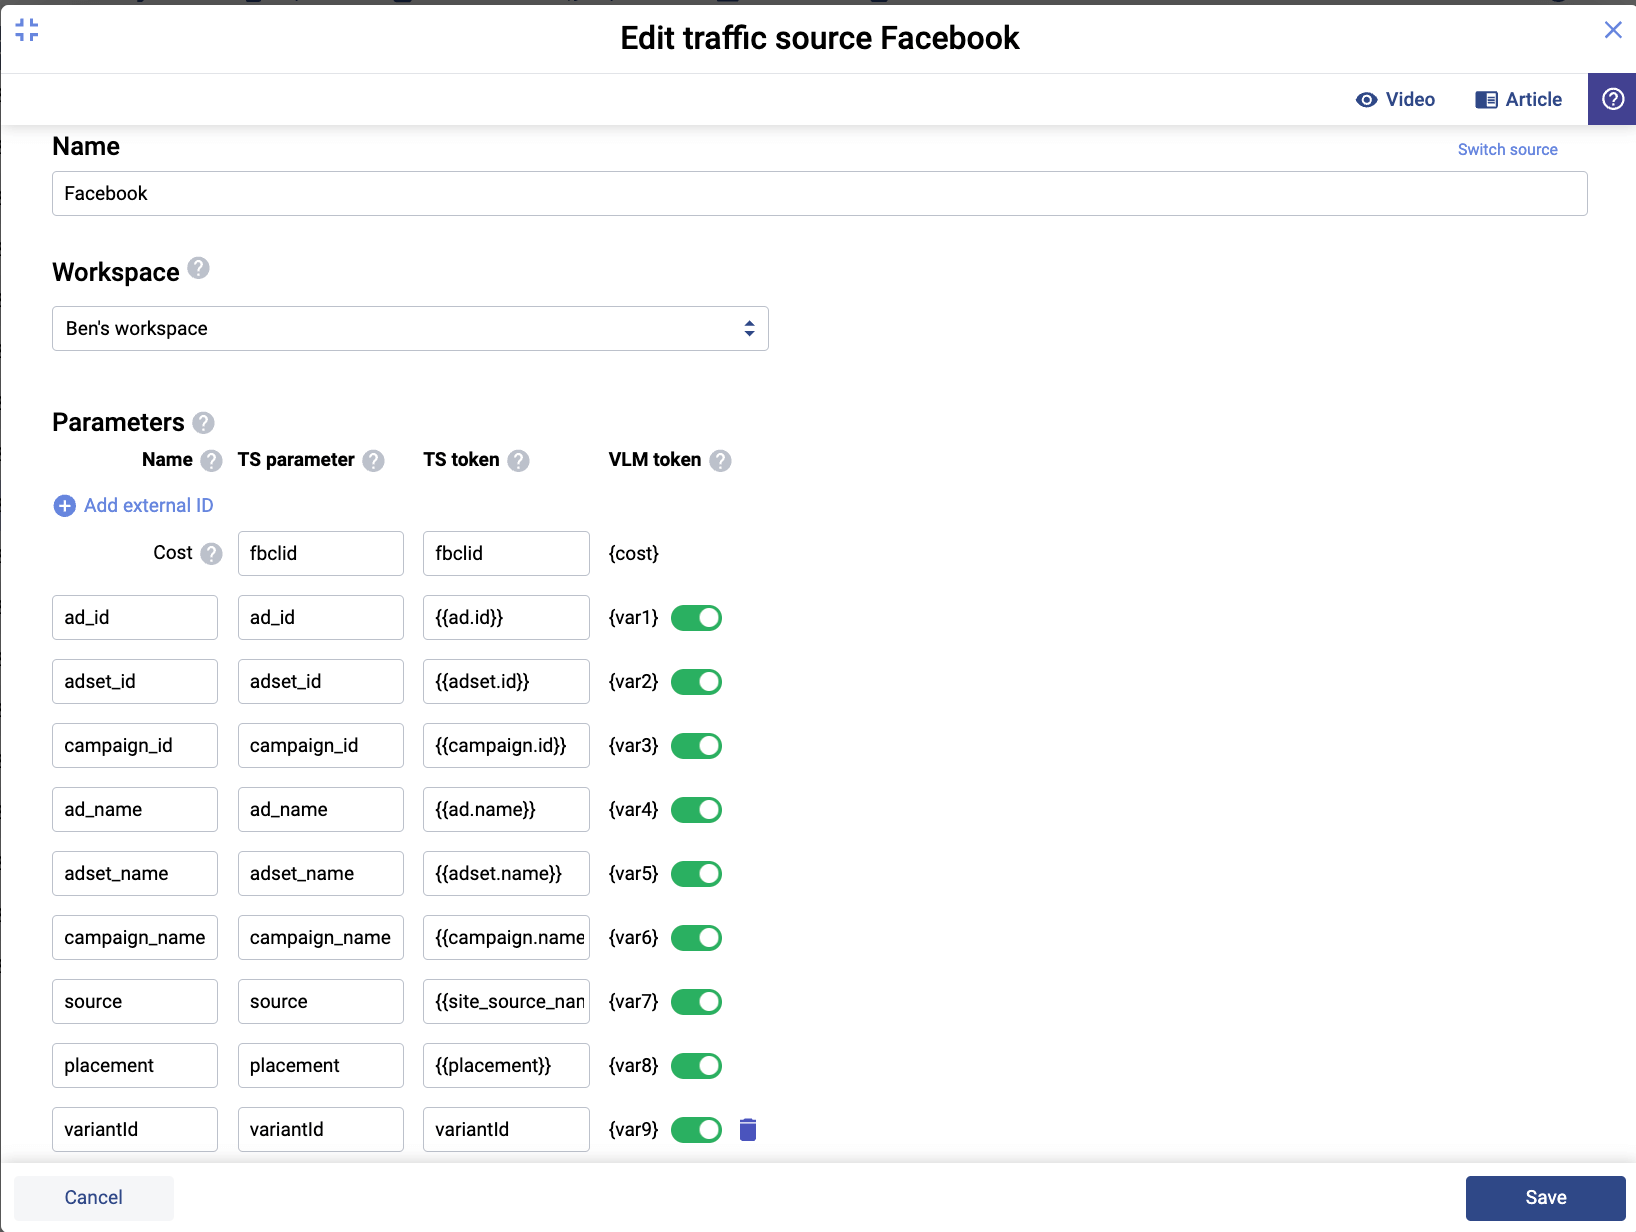Open the Ben's workspace dropdown
1636x1232 pixels.
[x=410, y=328]
